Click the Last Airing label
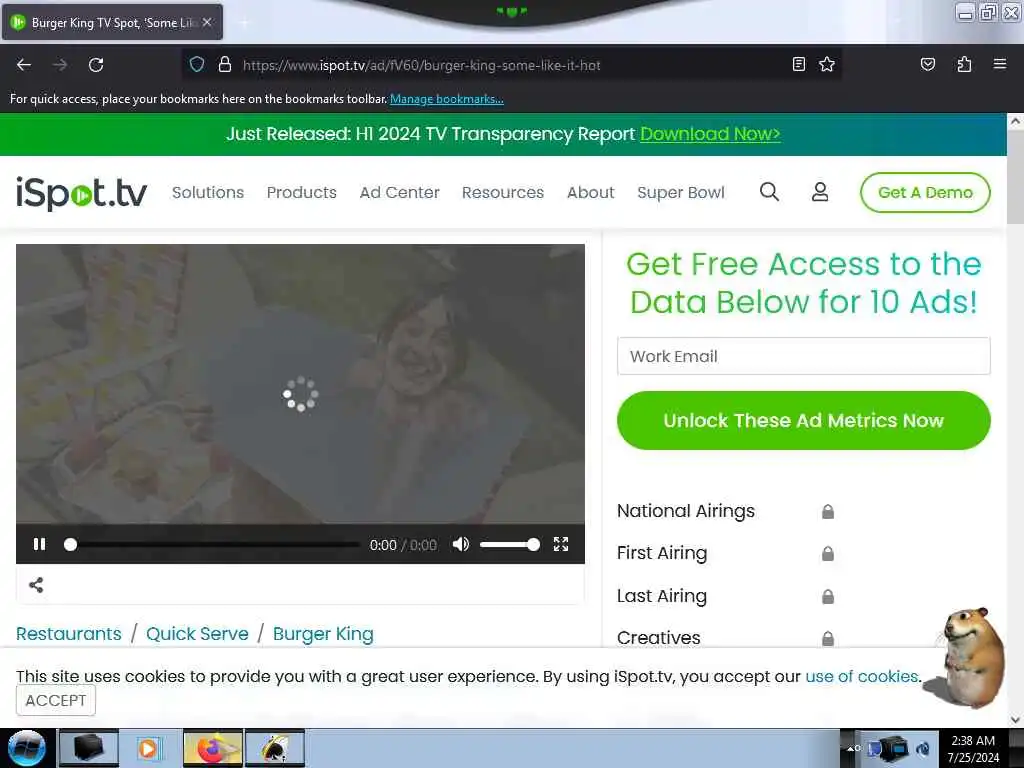The image size is (1024, 768). point(662,596)
